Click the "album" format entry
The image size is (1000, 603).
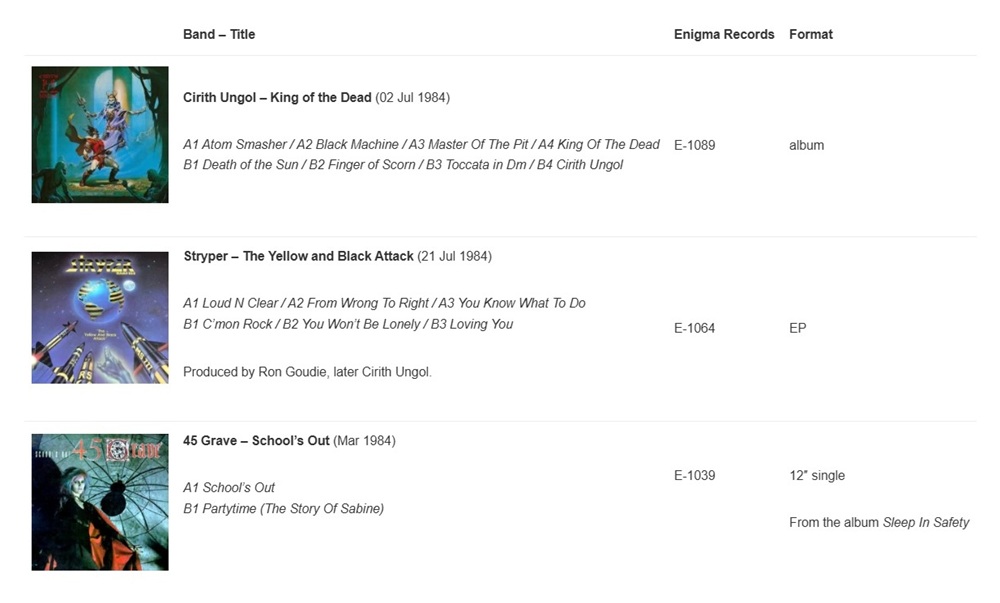coord(807,145)
